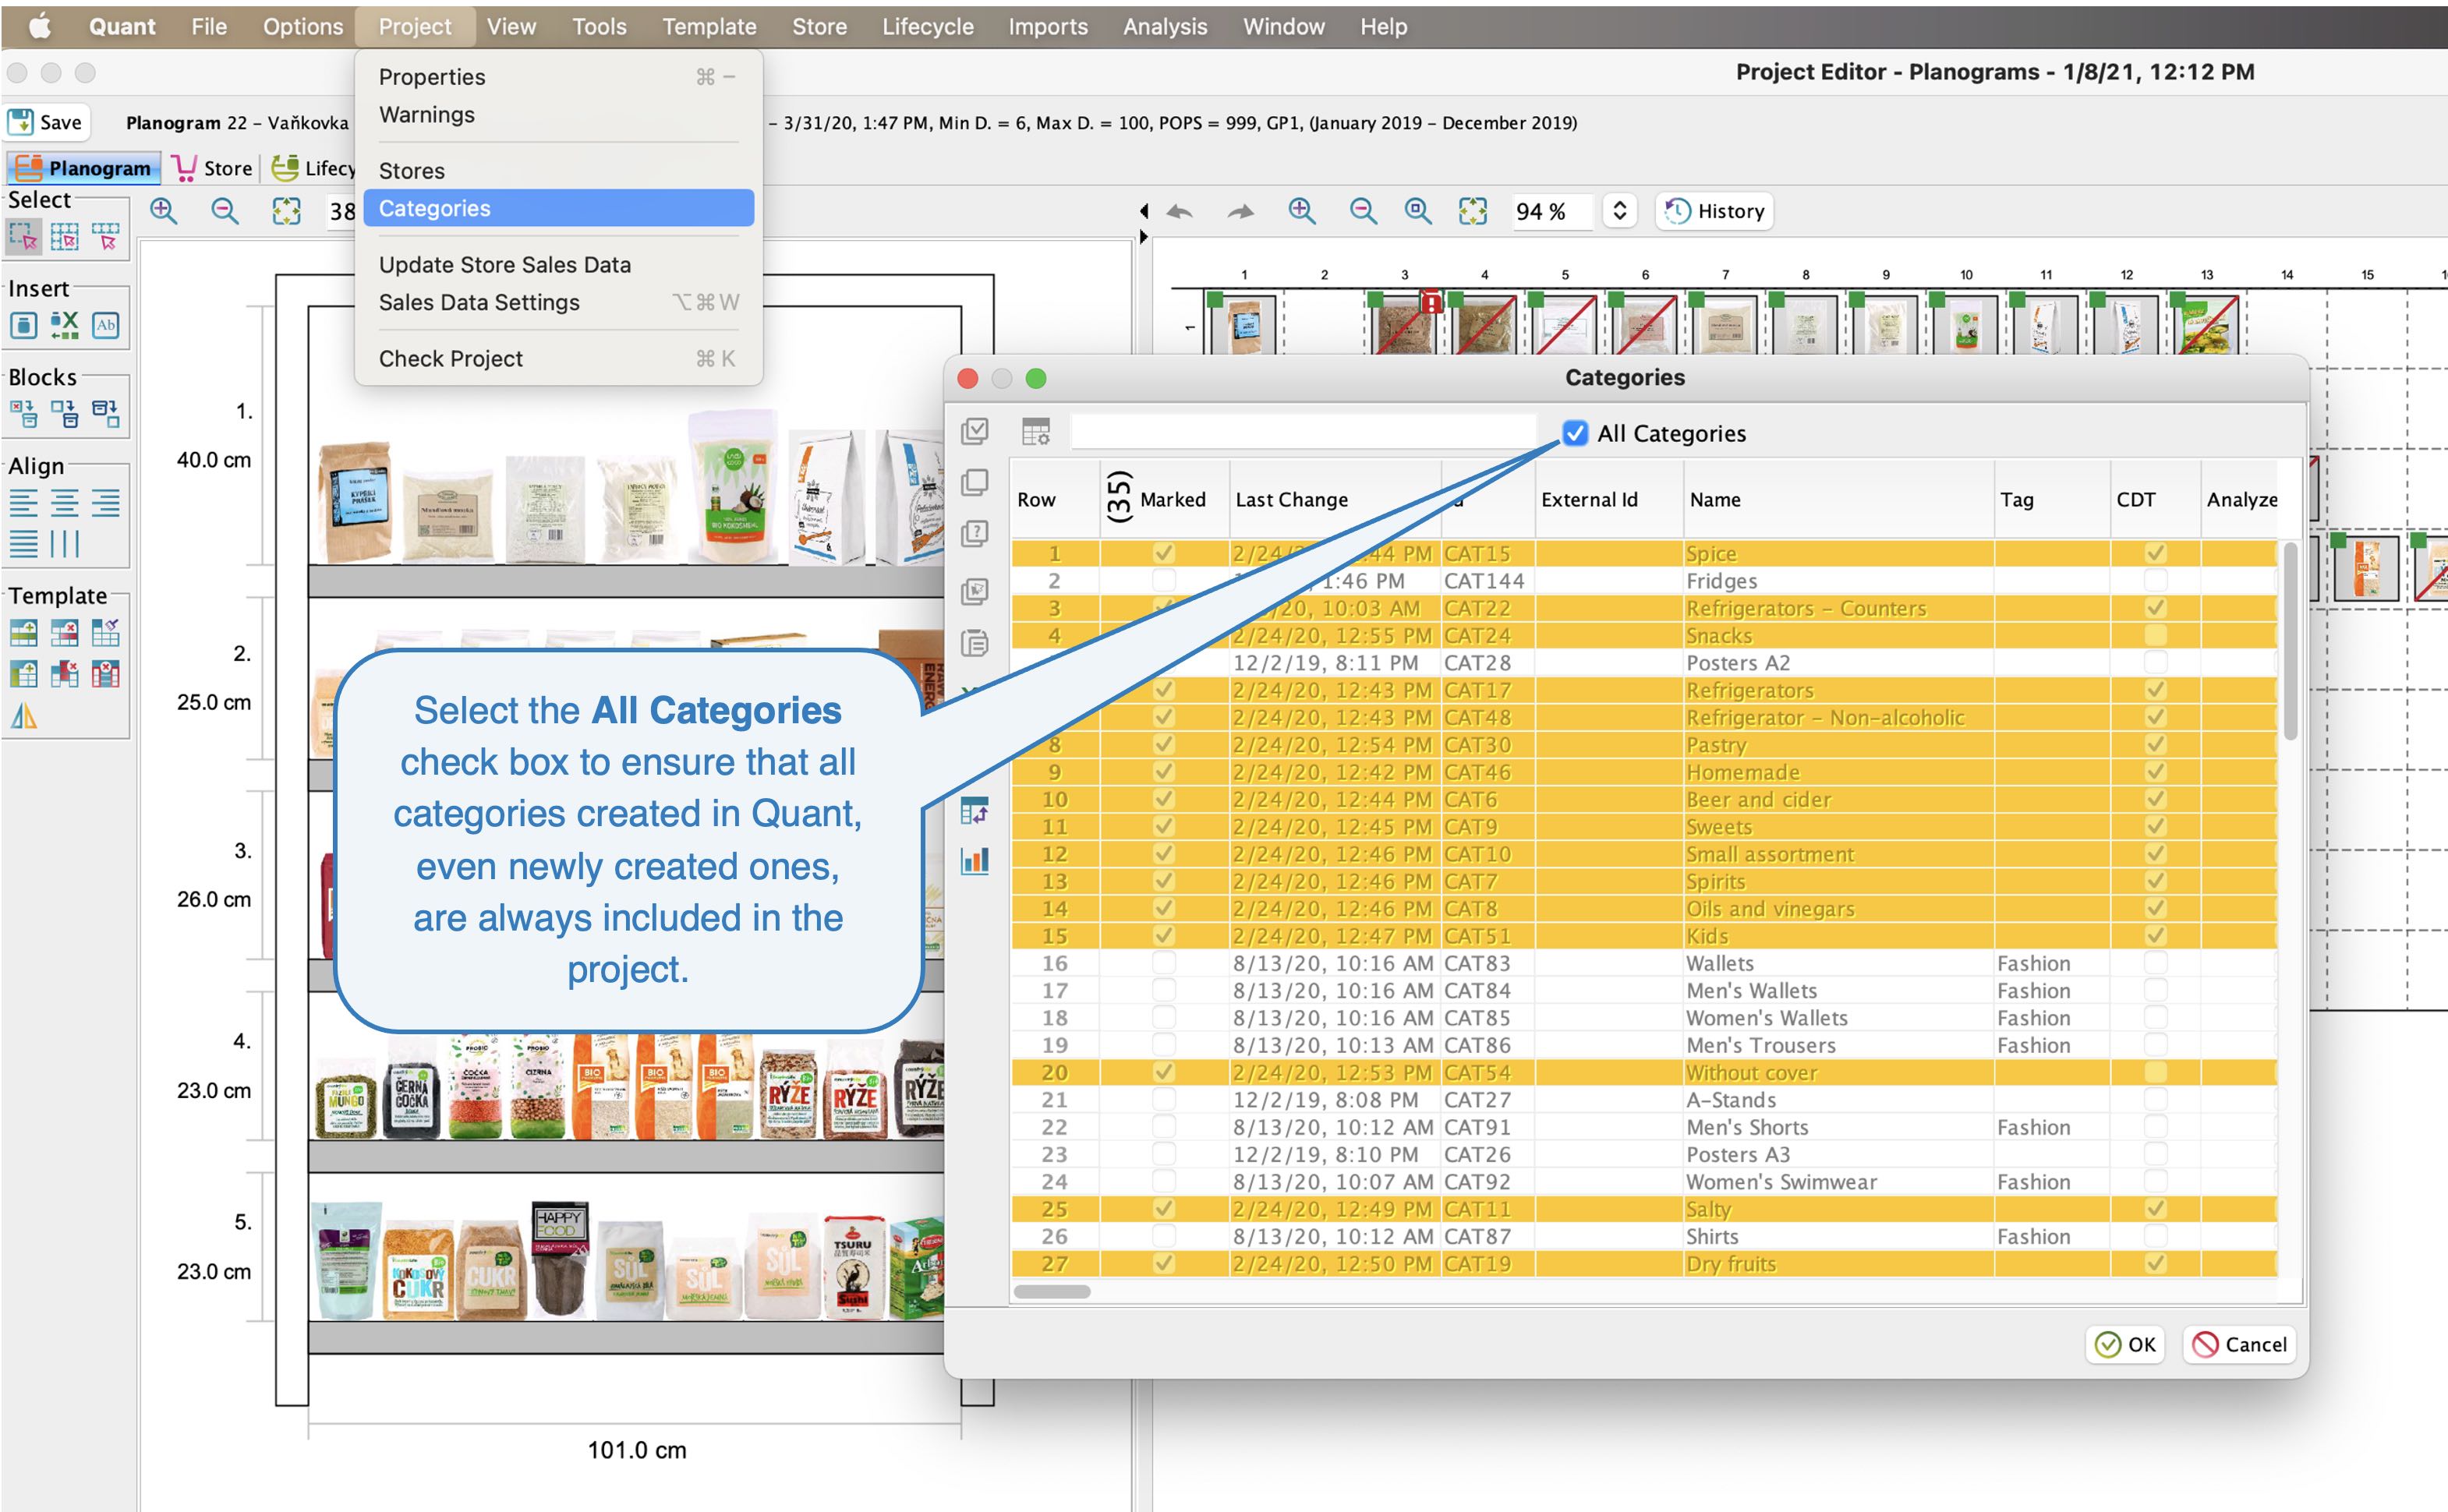Screen dimensions: 2448x1512
Task: Toggle Marked checkbox for Fridges row
Action: 1163,580
